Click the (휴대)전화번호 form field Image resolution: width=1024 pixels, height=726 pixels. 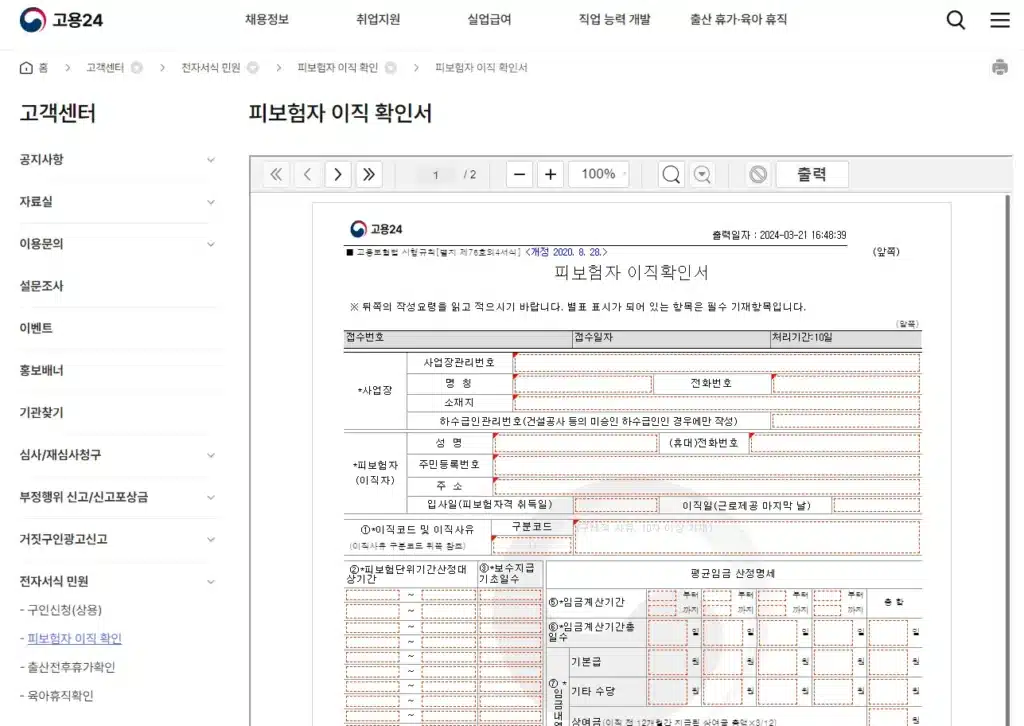click(835, 443)
